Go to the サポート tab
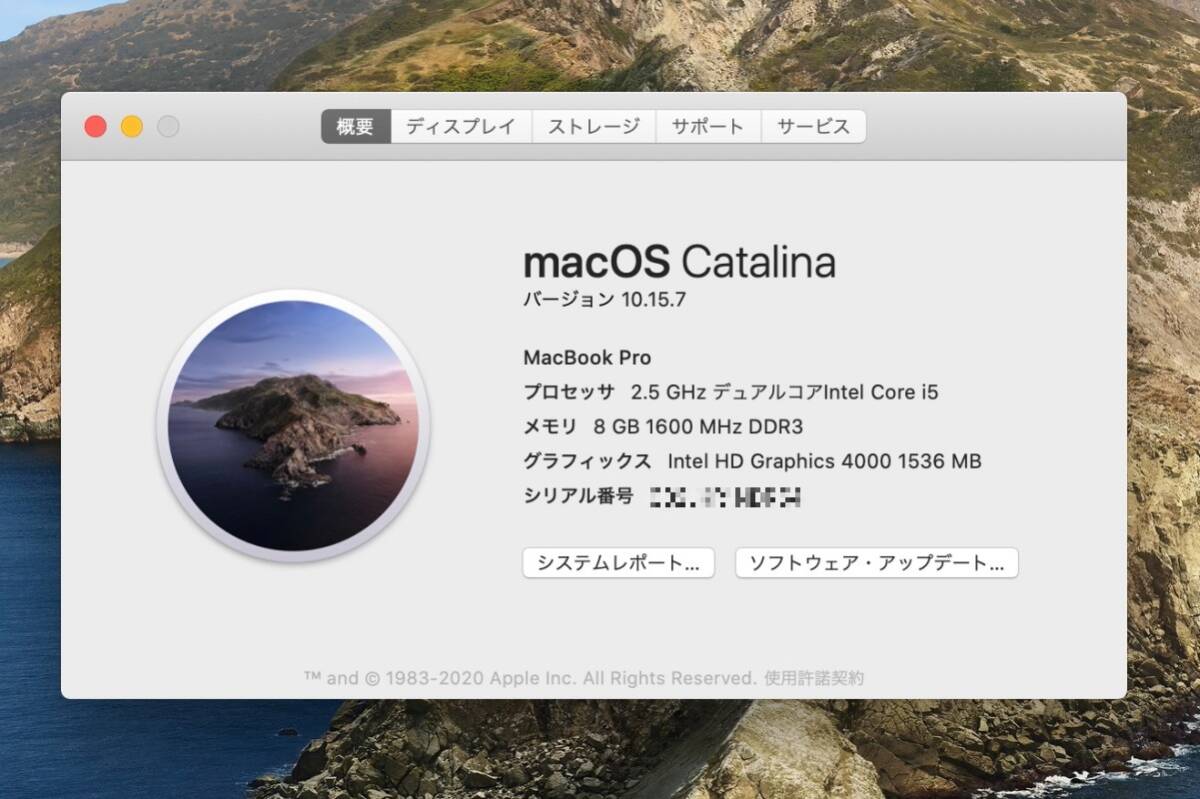The image size is (1200, 799). point(708,127)
